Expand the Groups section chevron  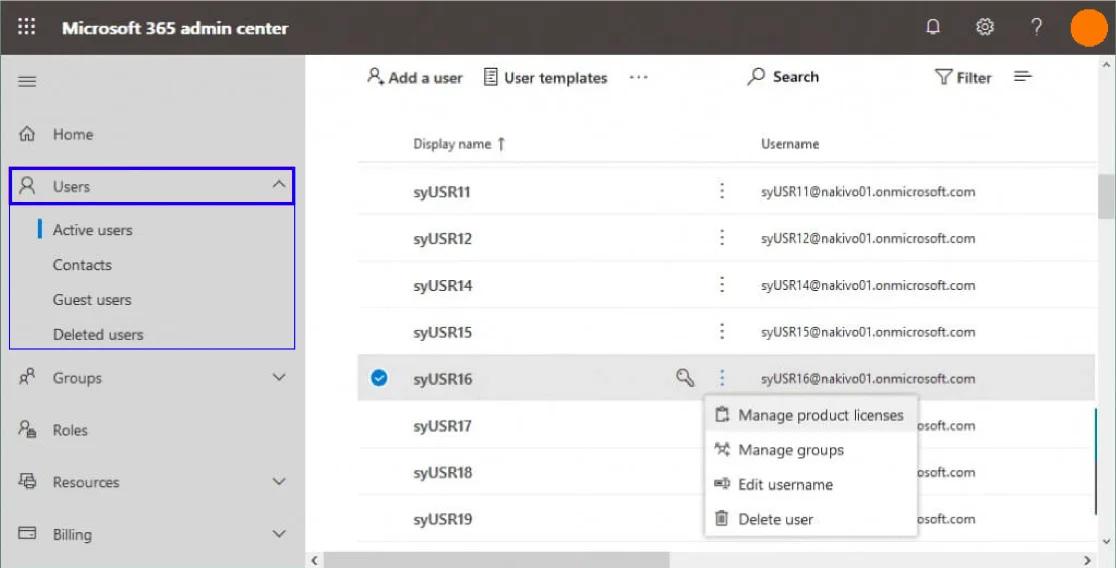(x=278, y=377)
